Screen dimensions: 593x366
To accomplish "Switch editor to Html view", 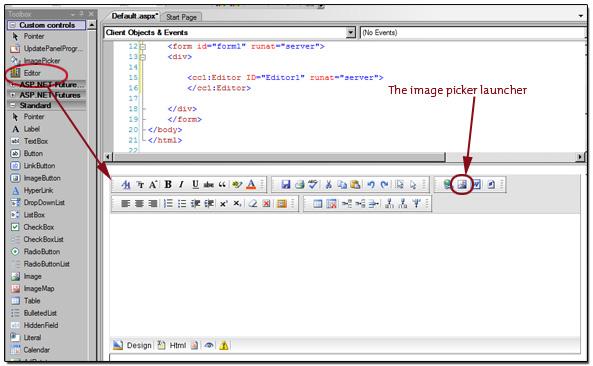I will 172,345.
